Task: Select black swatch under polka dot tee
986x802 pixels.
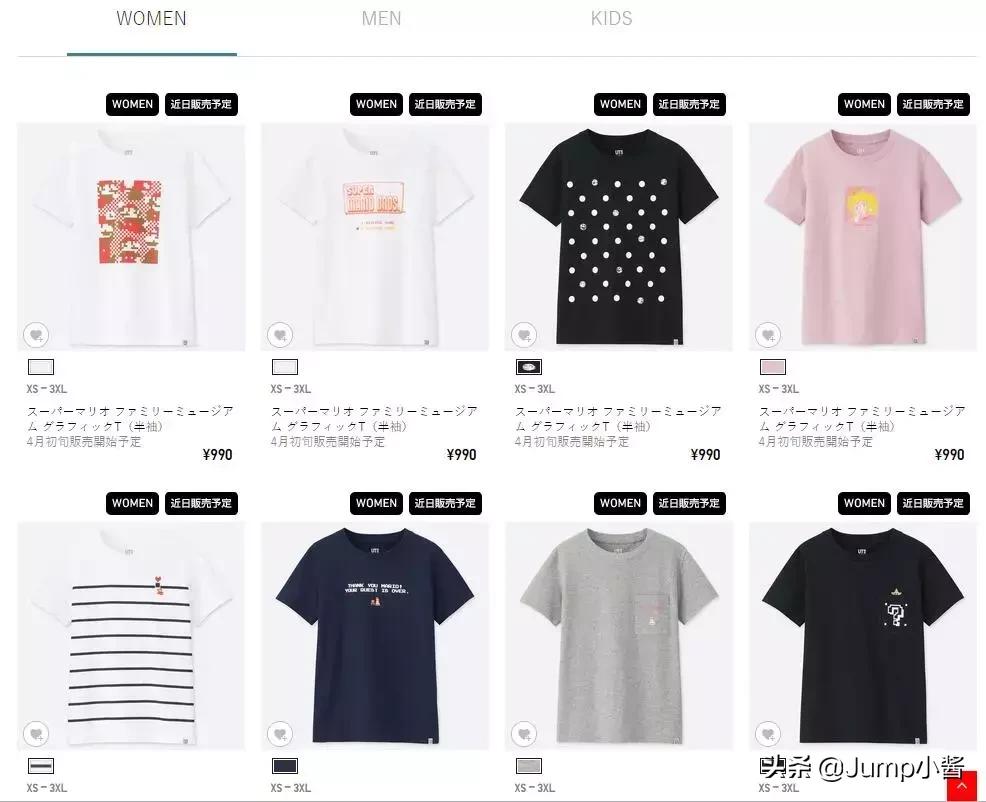Action: coord(529,367)
